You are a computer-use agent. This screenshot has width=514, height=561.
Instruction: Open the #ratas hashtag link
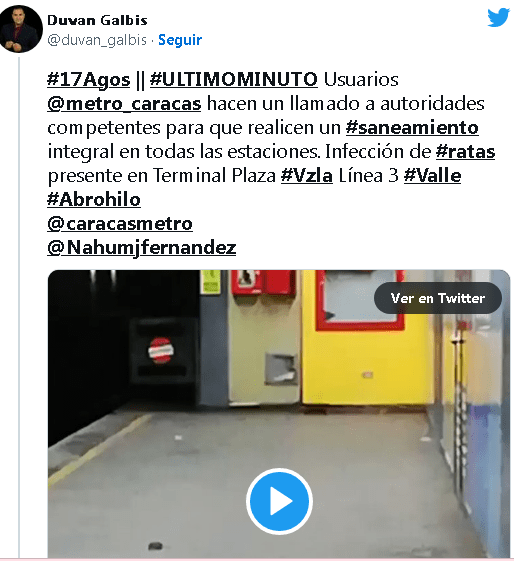[465, 151]
